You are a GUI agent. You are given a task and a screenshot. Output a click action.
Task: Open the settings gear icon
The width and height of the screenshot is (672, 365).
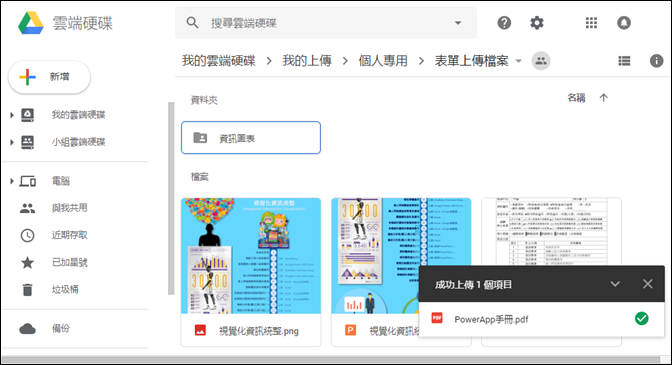click(x=537, y=22)
